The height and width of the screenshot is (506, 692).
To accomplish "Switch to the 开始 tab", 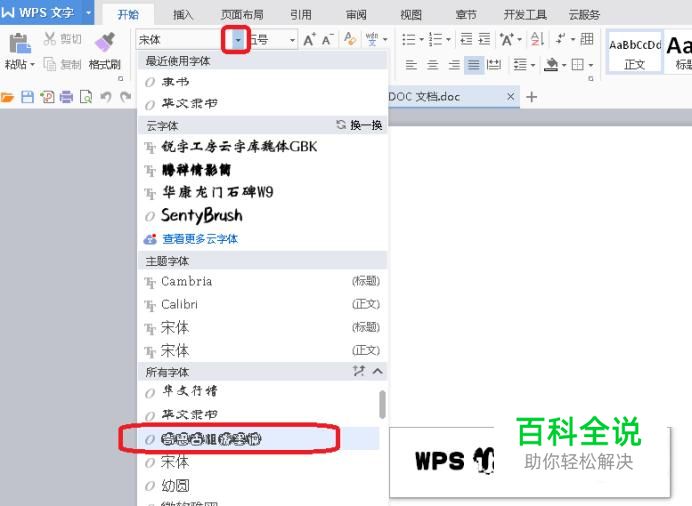I will [128, 15].
